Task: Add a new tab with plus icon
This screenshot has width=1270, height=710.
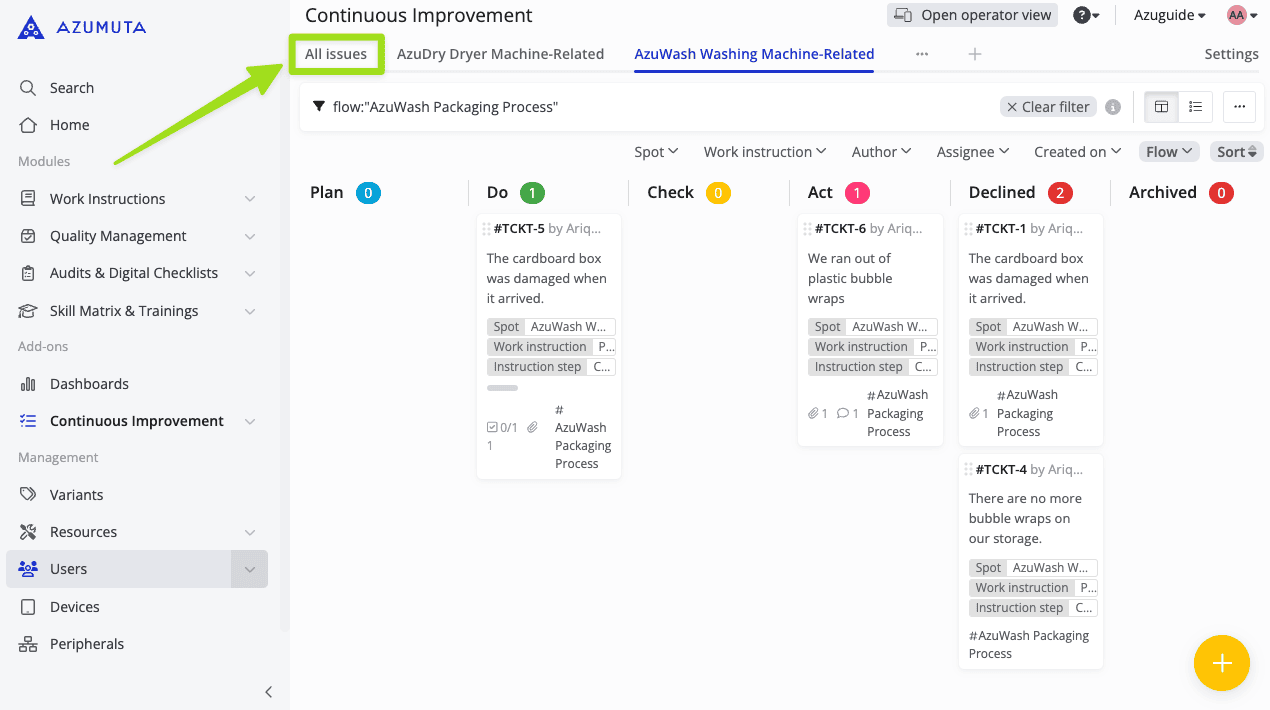Action: [975, 54]
